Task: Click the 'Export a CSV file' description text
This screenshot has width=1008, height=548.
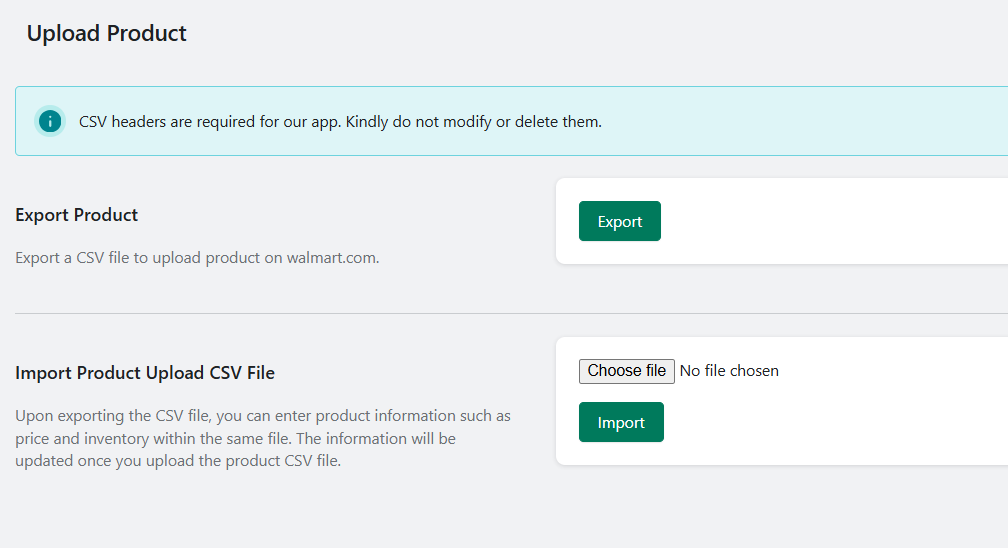Action: pyautogui.click(x=197, y=258)
